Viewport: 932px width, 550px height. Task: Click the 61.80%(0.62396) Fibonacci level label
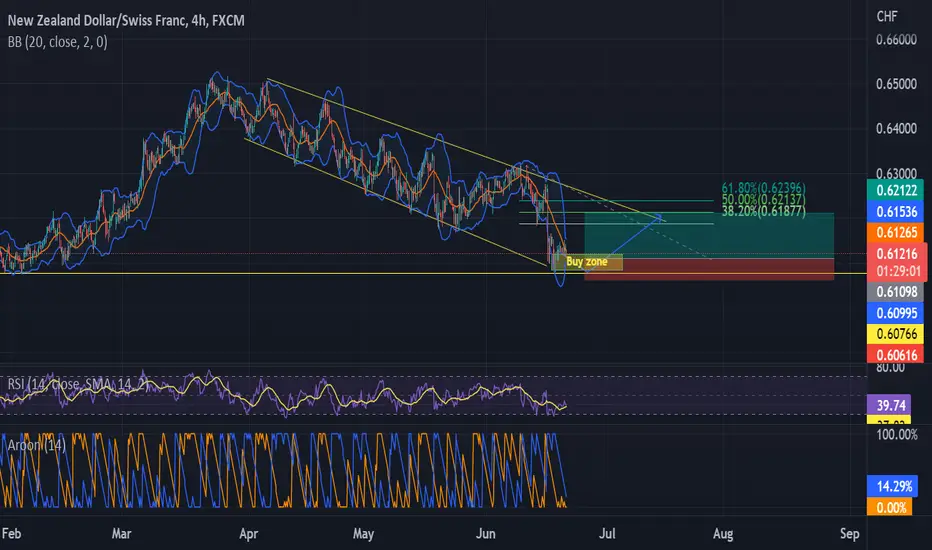(x=763, y=189)
